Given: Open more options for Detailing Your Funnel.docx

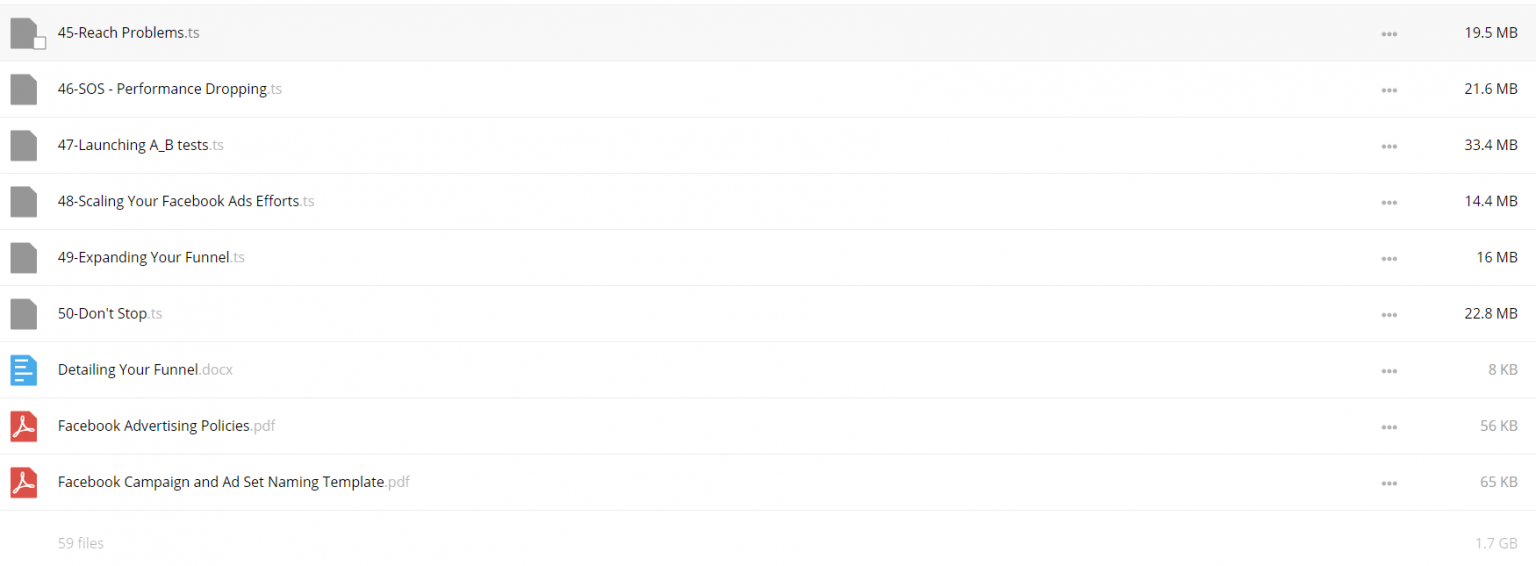Looking at the screenshot, I should 1389,371.
